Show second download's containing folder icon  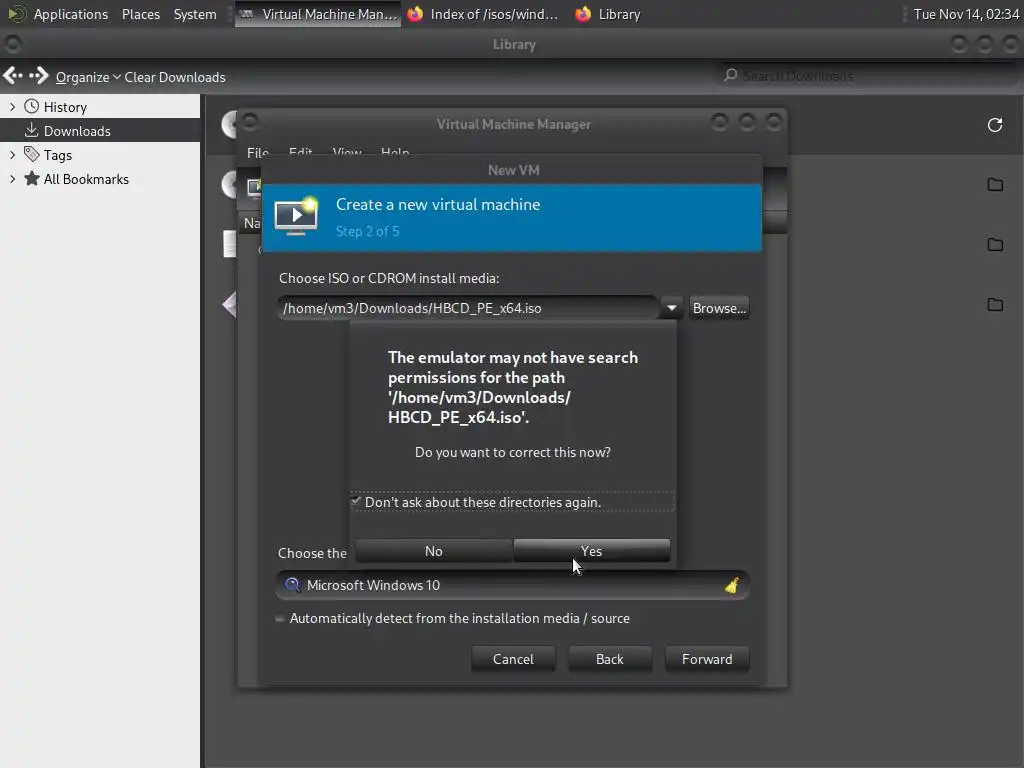click(995, 245)
